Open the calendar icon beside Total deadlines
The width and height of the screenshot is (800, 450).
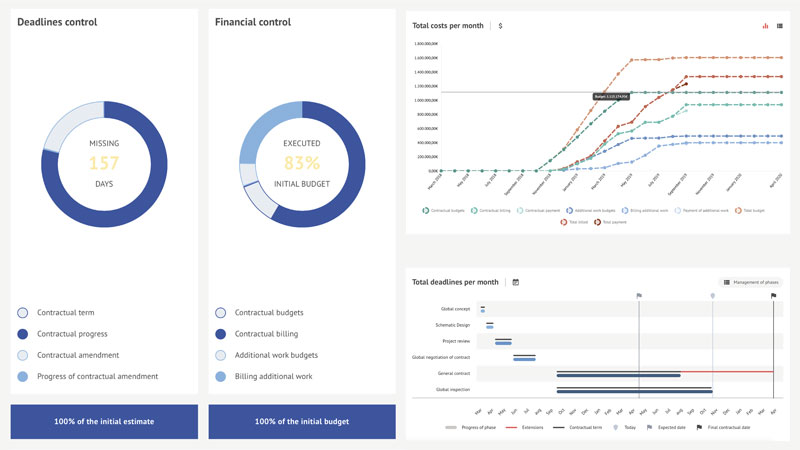[516, 282]
